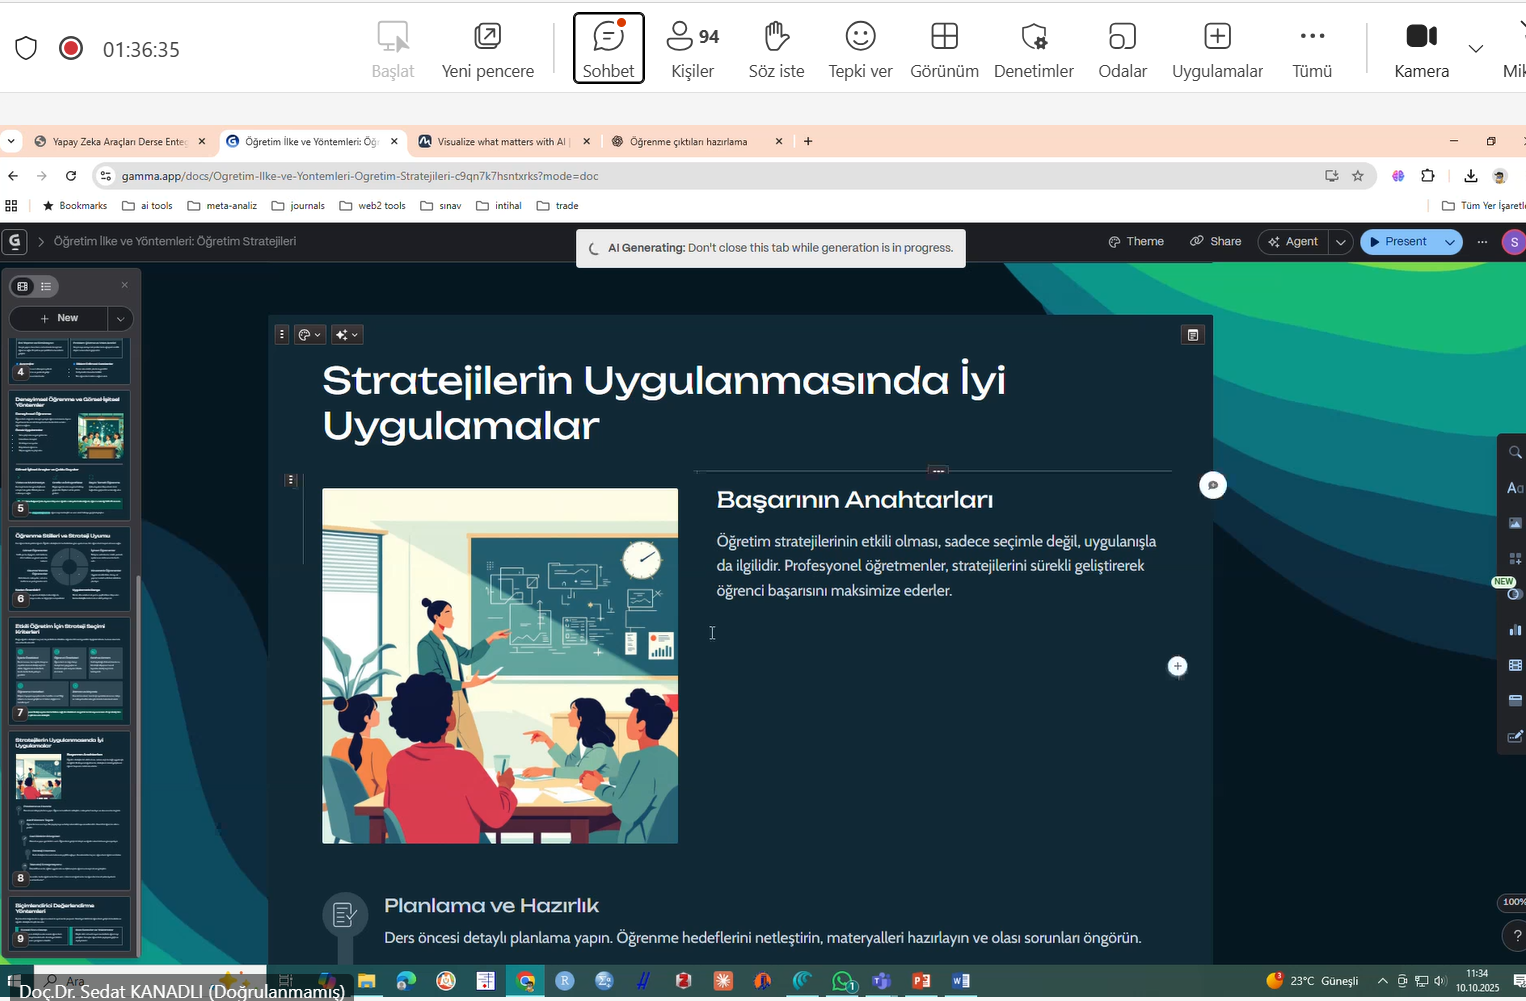Click the Theme button
The width and height of the screenshot is (1526, 1001).
(1136, 242)
